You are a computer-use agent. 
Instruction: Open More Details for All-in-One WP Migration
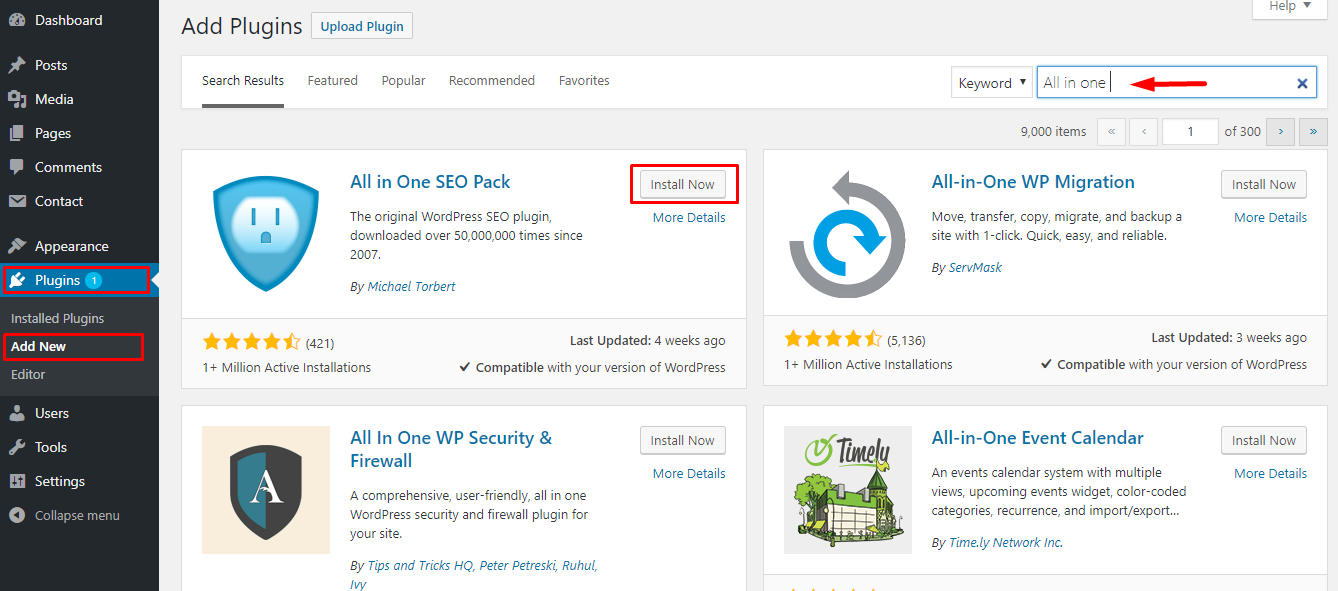tap(1270, 217)
